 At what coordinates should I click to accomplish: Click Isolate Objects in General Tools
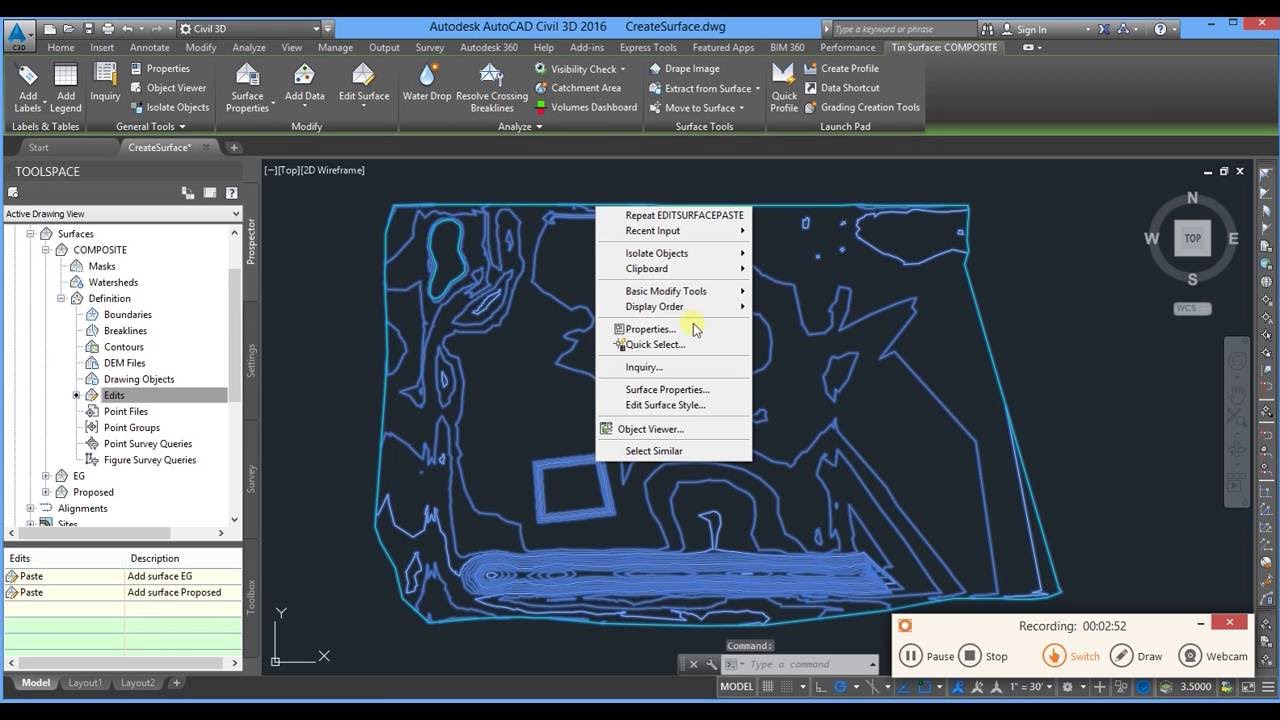(x=169, y=107)
